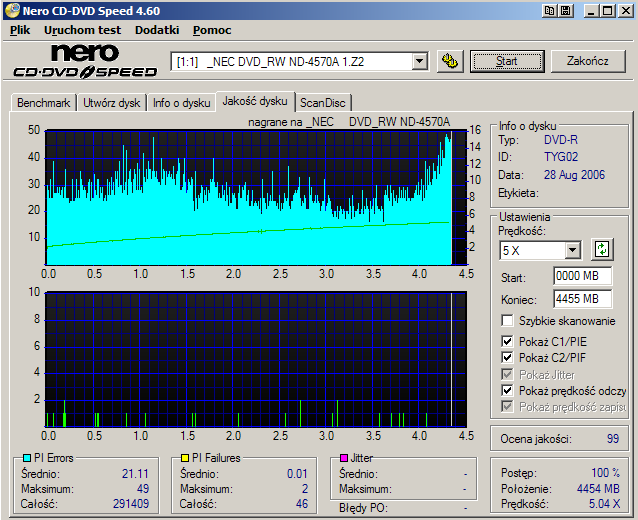The height and width of the screenshot is (520, 638).
Task: Click the Zakończ button
Action: tap(588, 61)
